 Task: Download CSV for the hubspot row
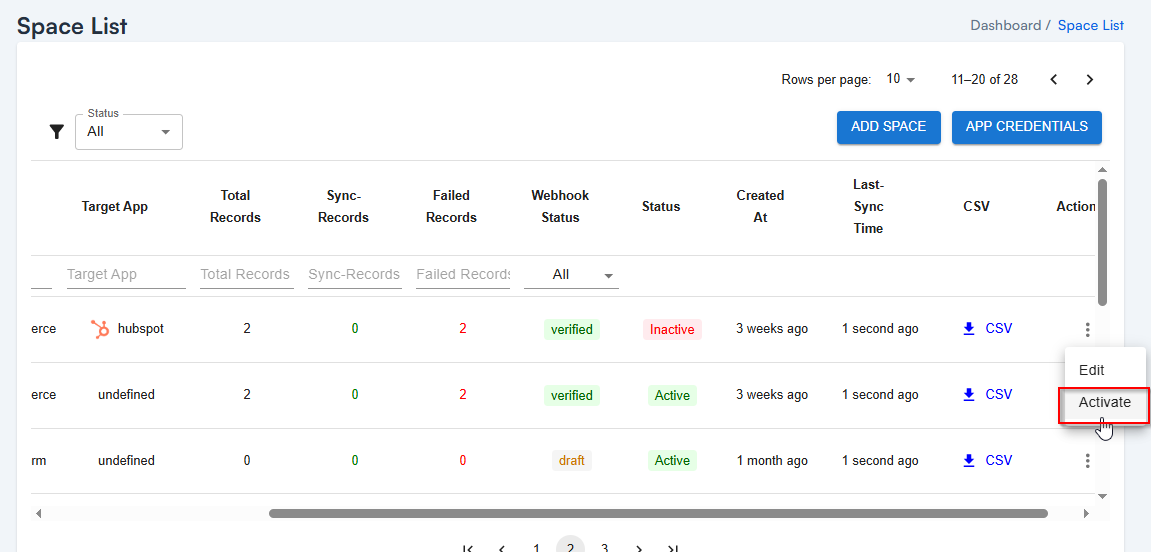click(x=986, y=329)
